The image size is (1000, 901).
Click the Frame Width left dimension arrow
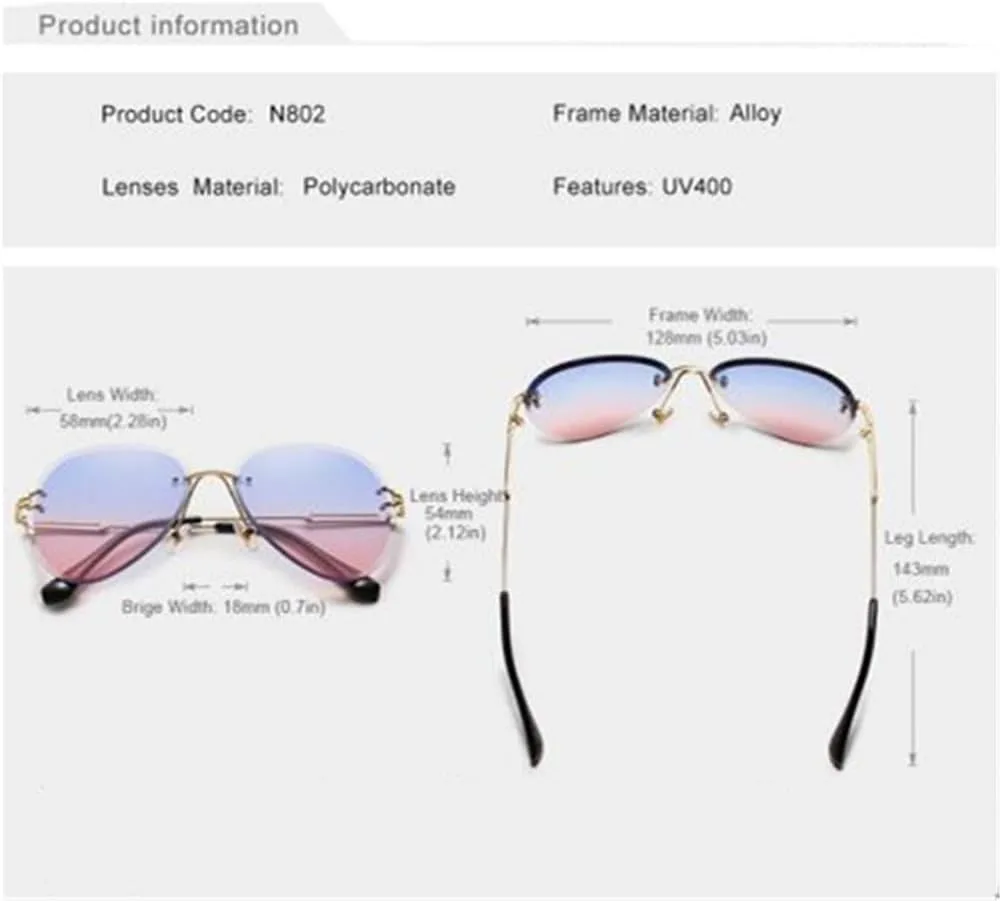point(569,321)
